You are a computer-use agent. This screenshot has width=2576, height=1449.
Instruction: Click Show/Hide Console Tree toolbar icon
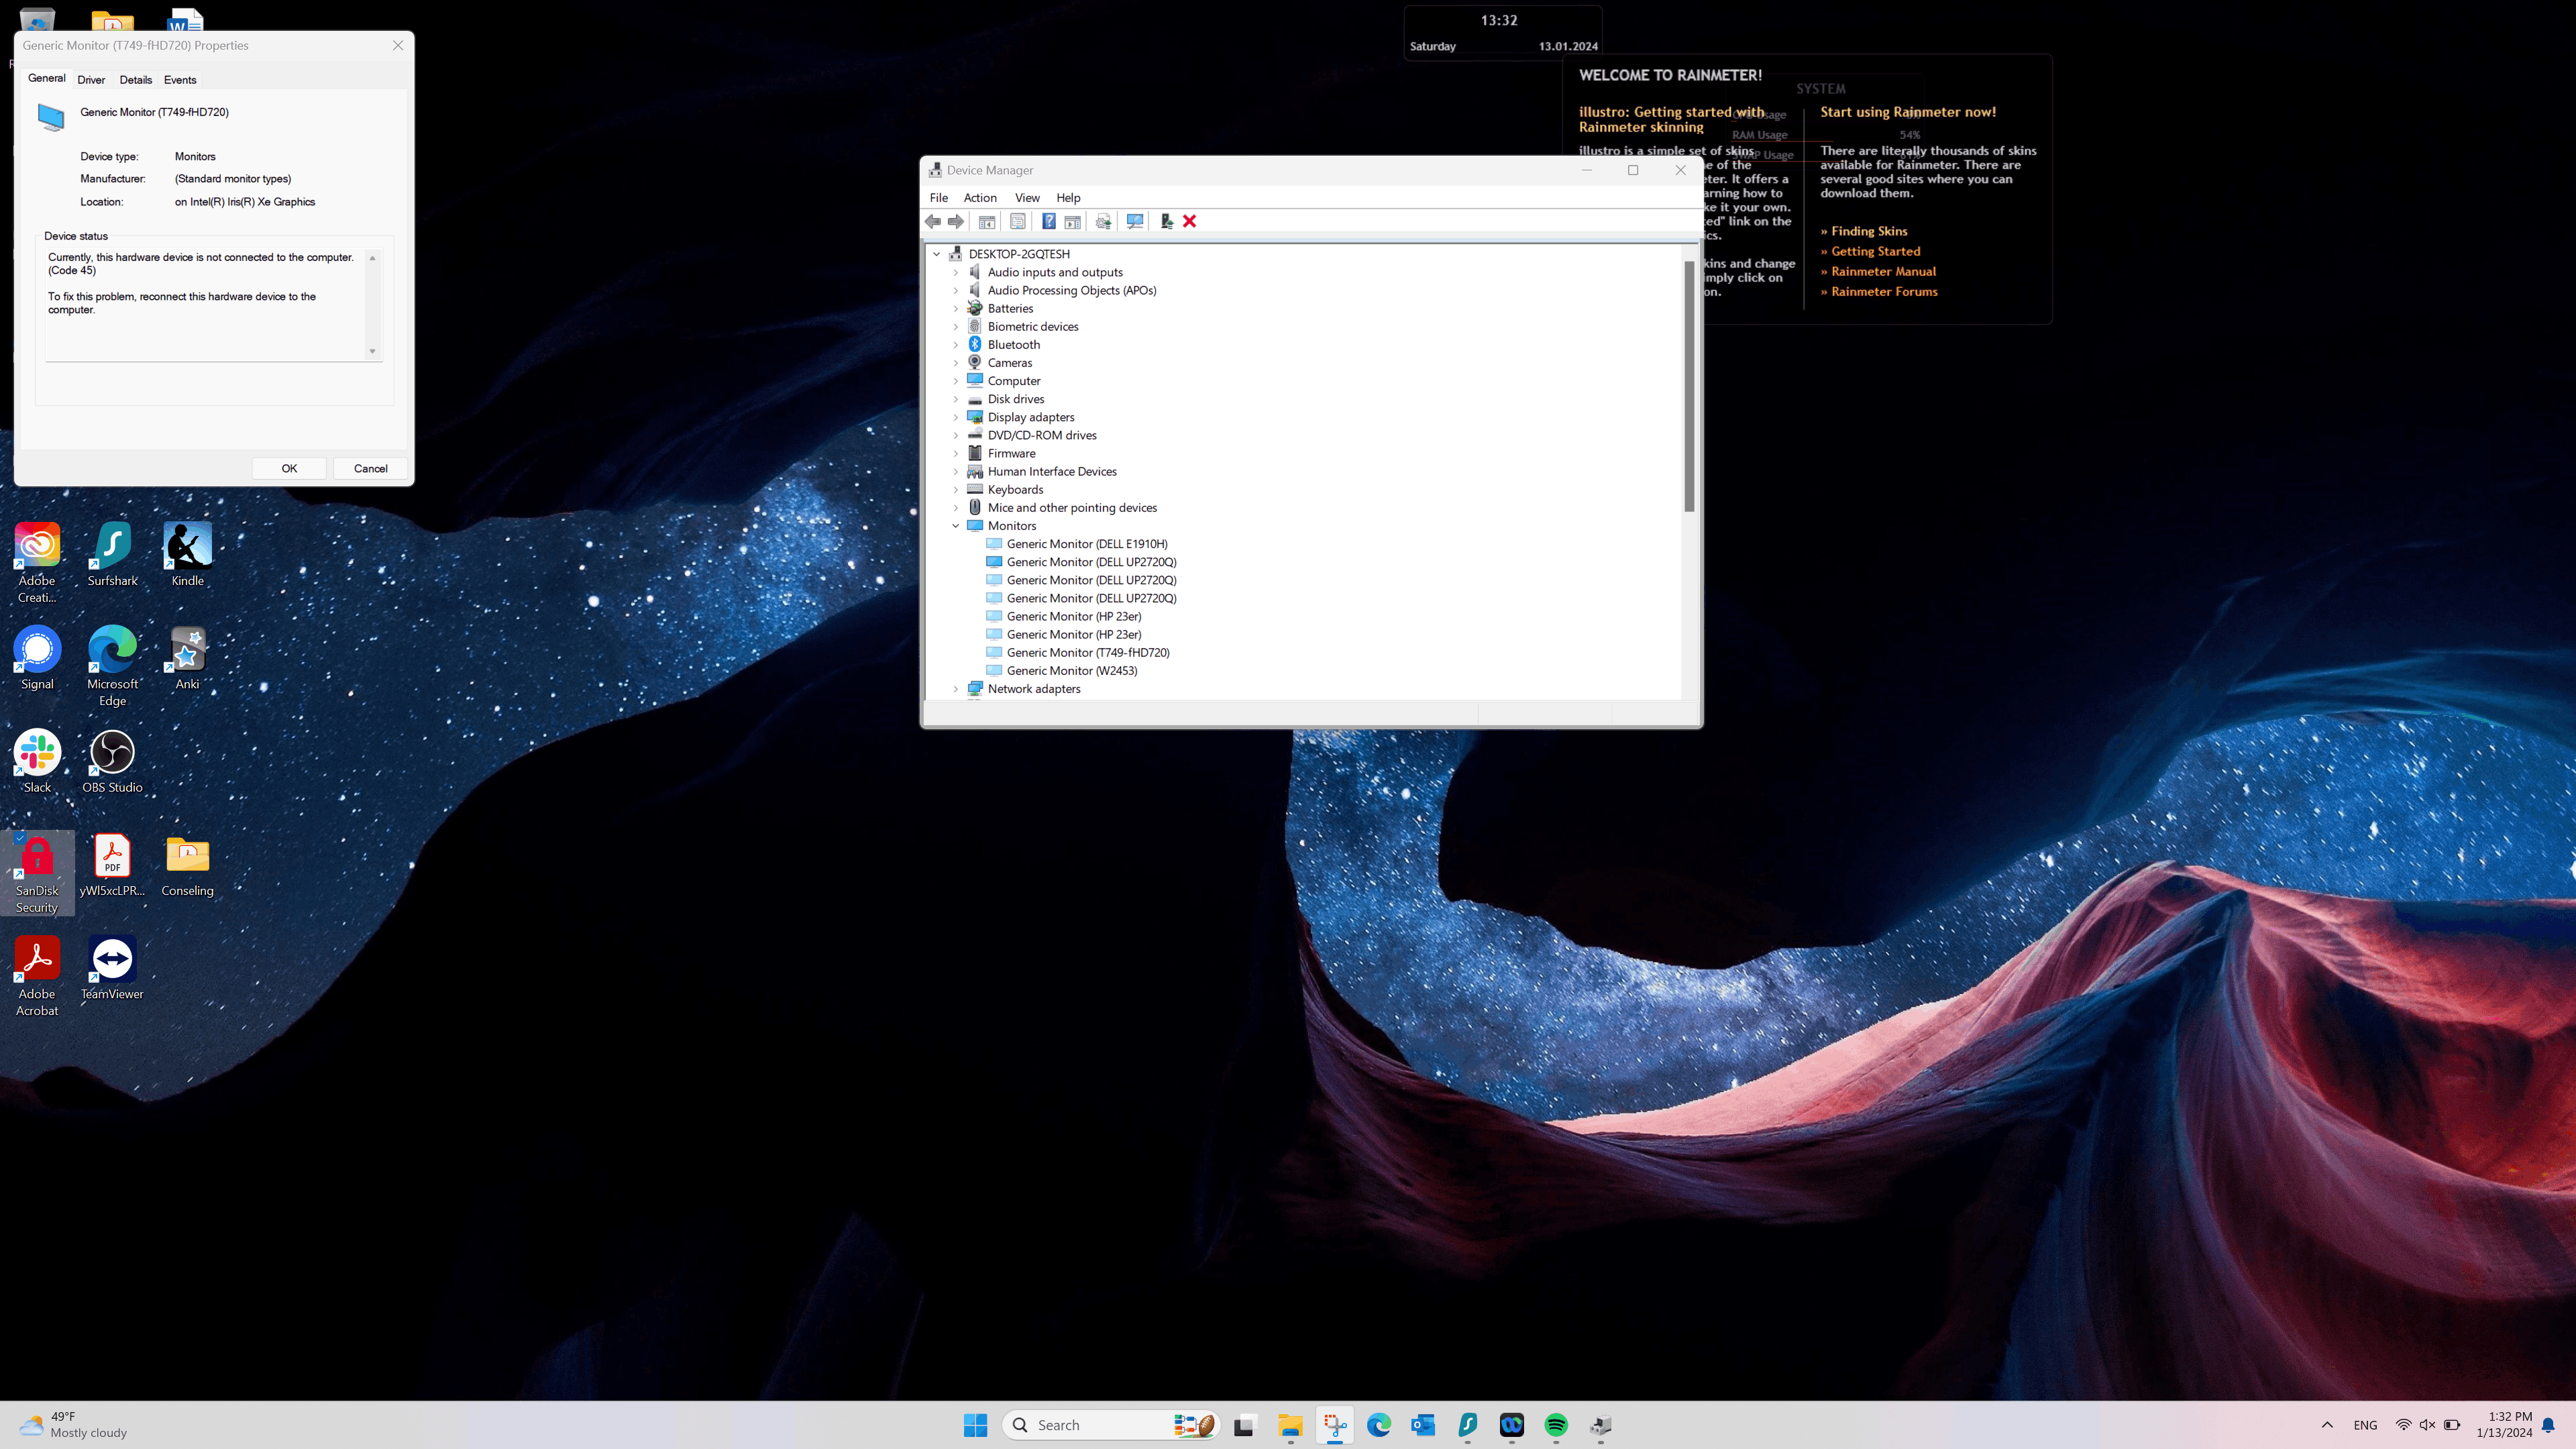pos(987,222)
